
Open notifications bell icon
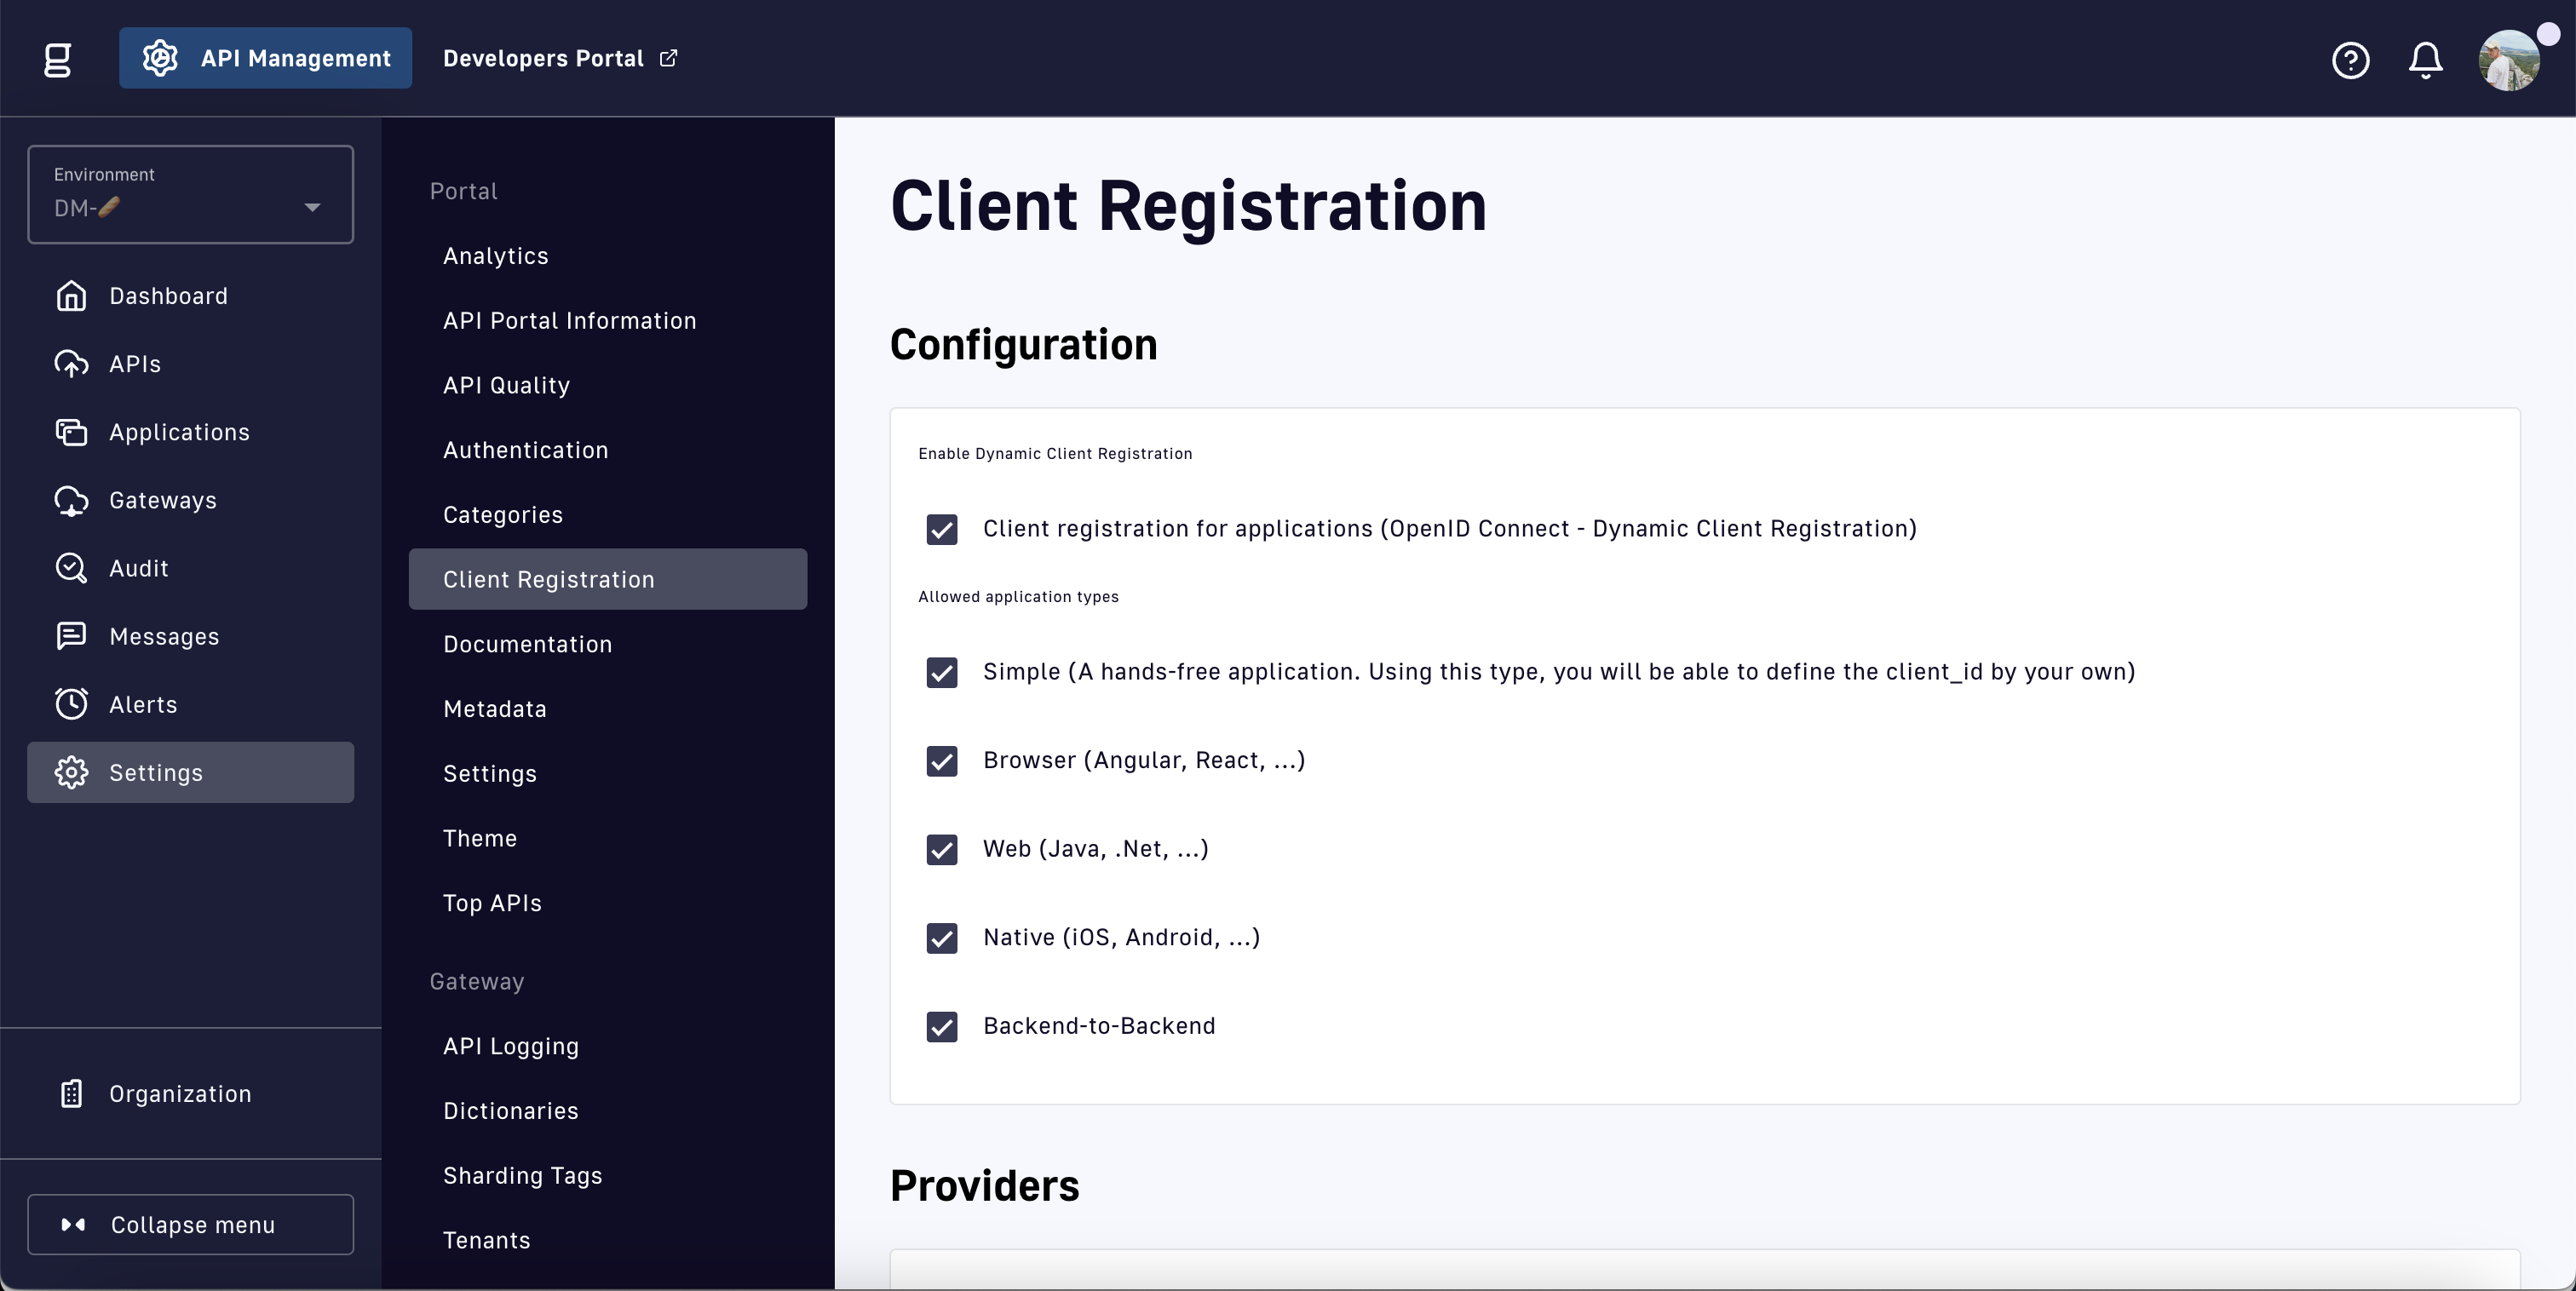[2425, 60]
